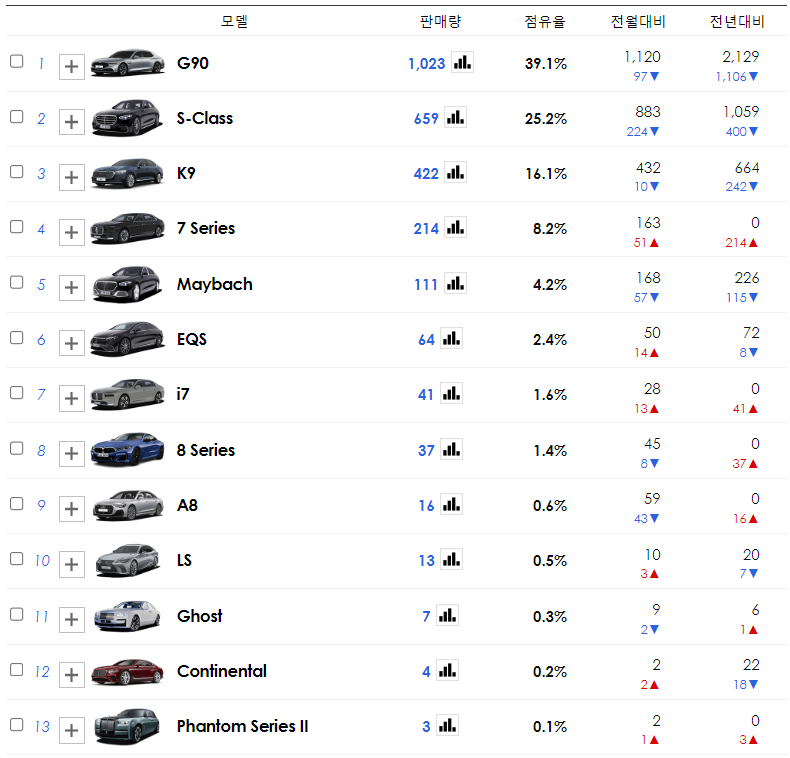Click the 1,023 sales figure for G90
The width and height of the screenshot is (790, 758).
[427, 64]
